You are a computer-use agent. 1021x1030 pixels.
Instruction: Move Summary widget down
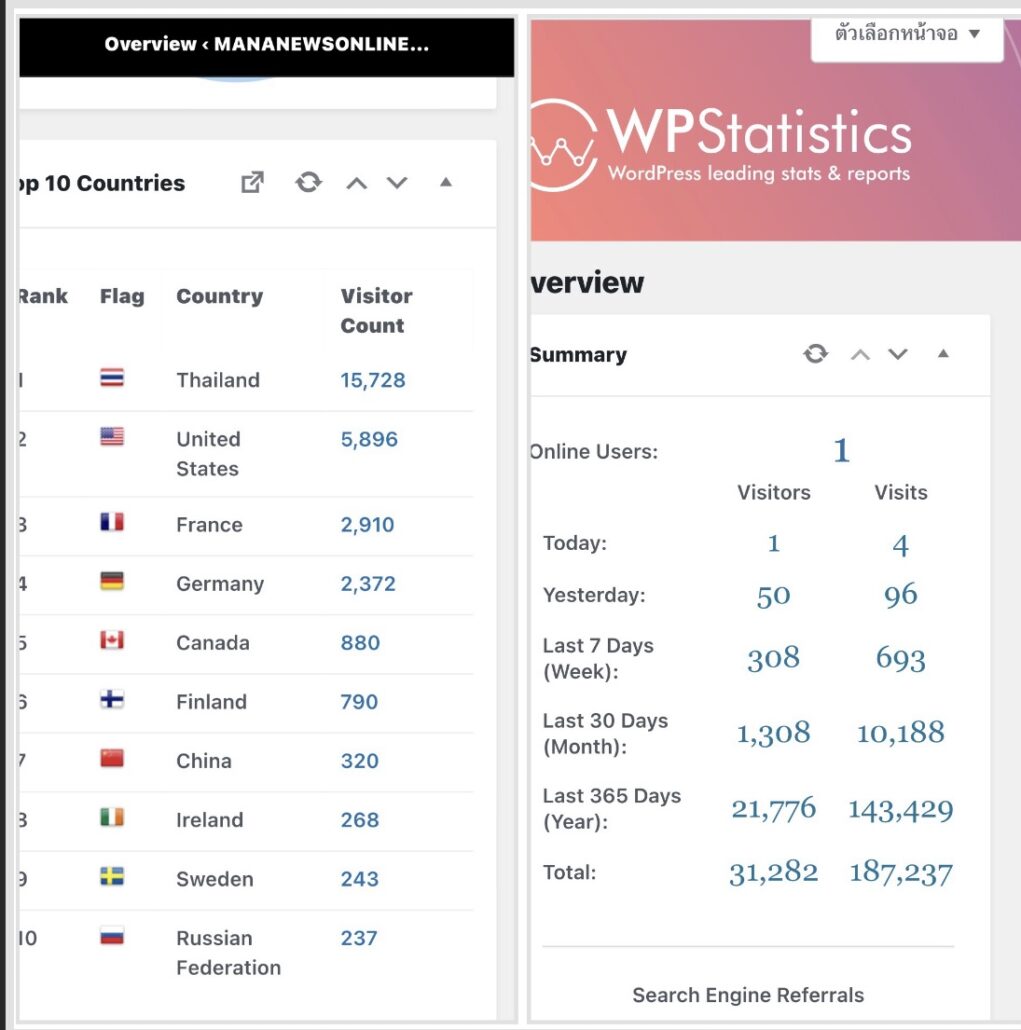tap(898, 354)
